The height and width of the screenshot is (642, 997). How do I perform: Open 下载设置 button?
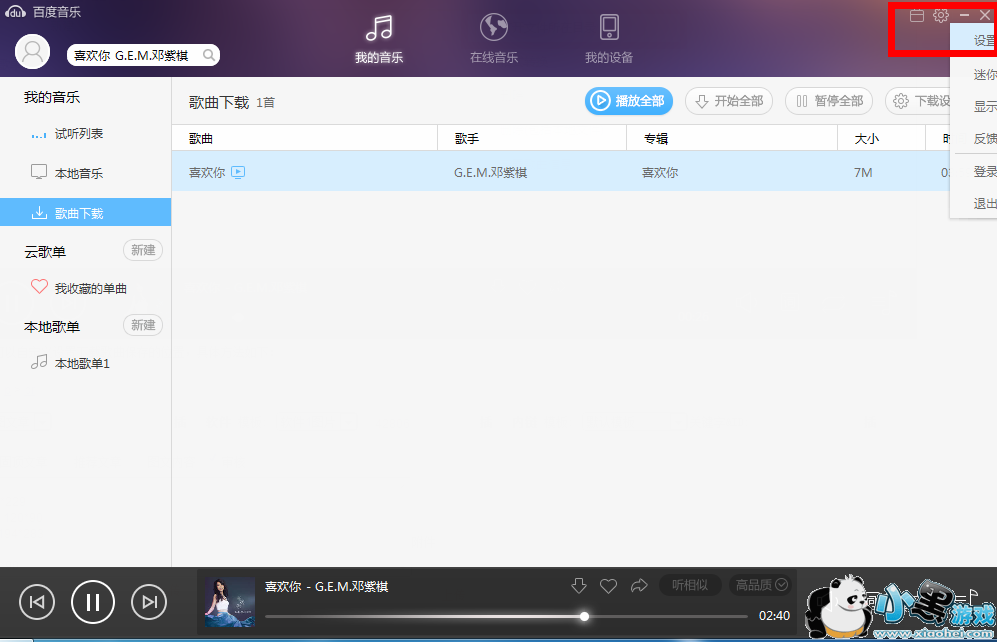918,101
